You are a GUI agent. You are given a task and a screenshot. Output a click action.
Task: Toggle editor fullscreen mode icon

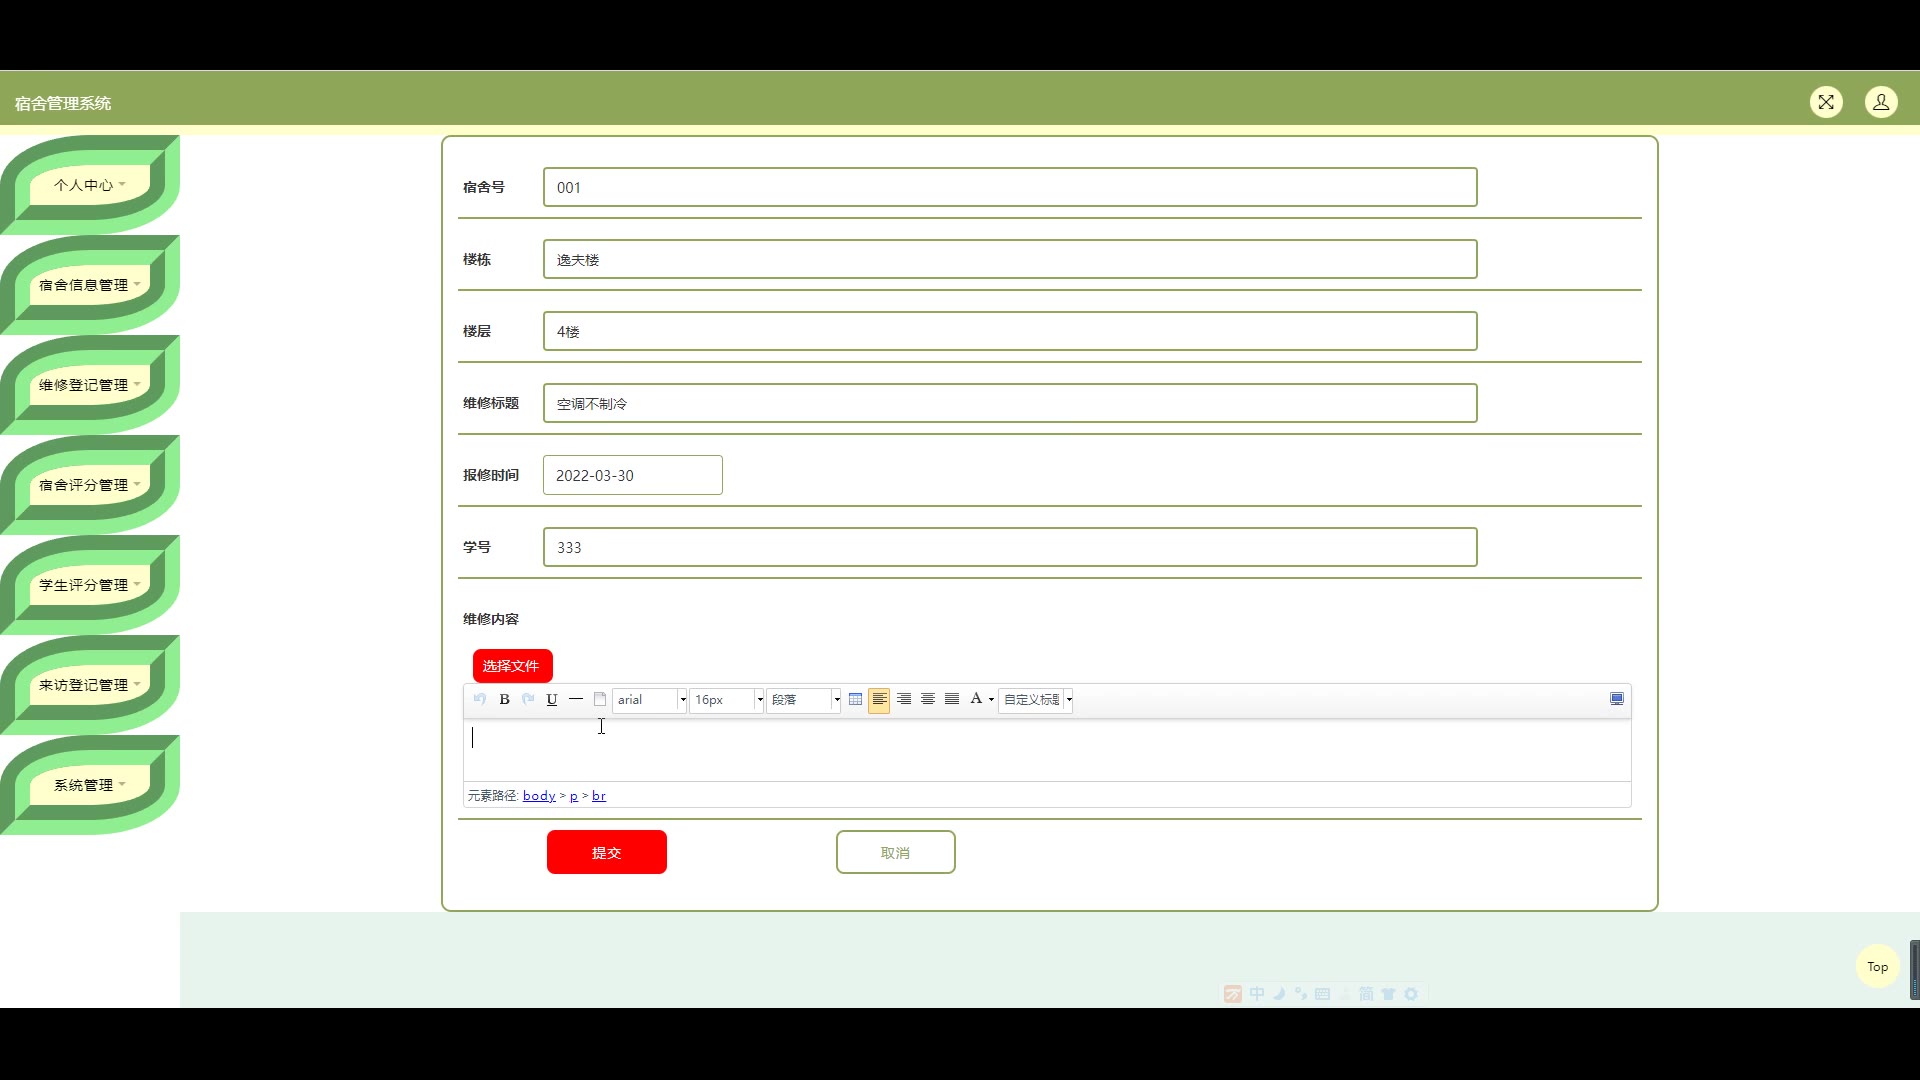(1617, 699)
